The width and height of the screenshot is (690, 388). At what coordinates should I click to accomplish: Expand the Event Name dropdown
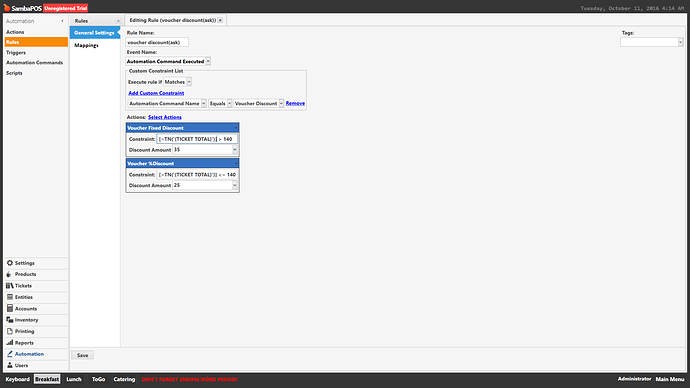click(208, 62)
